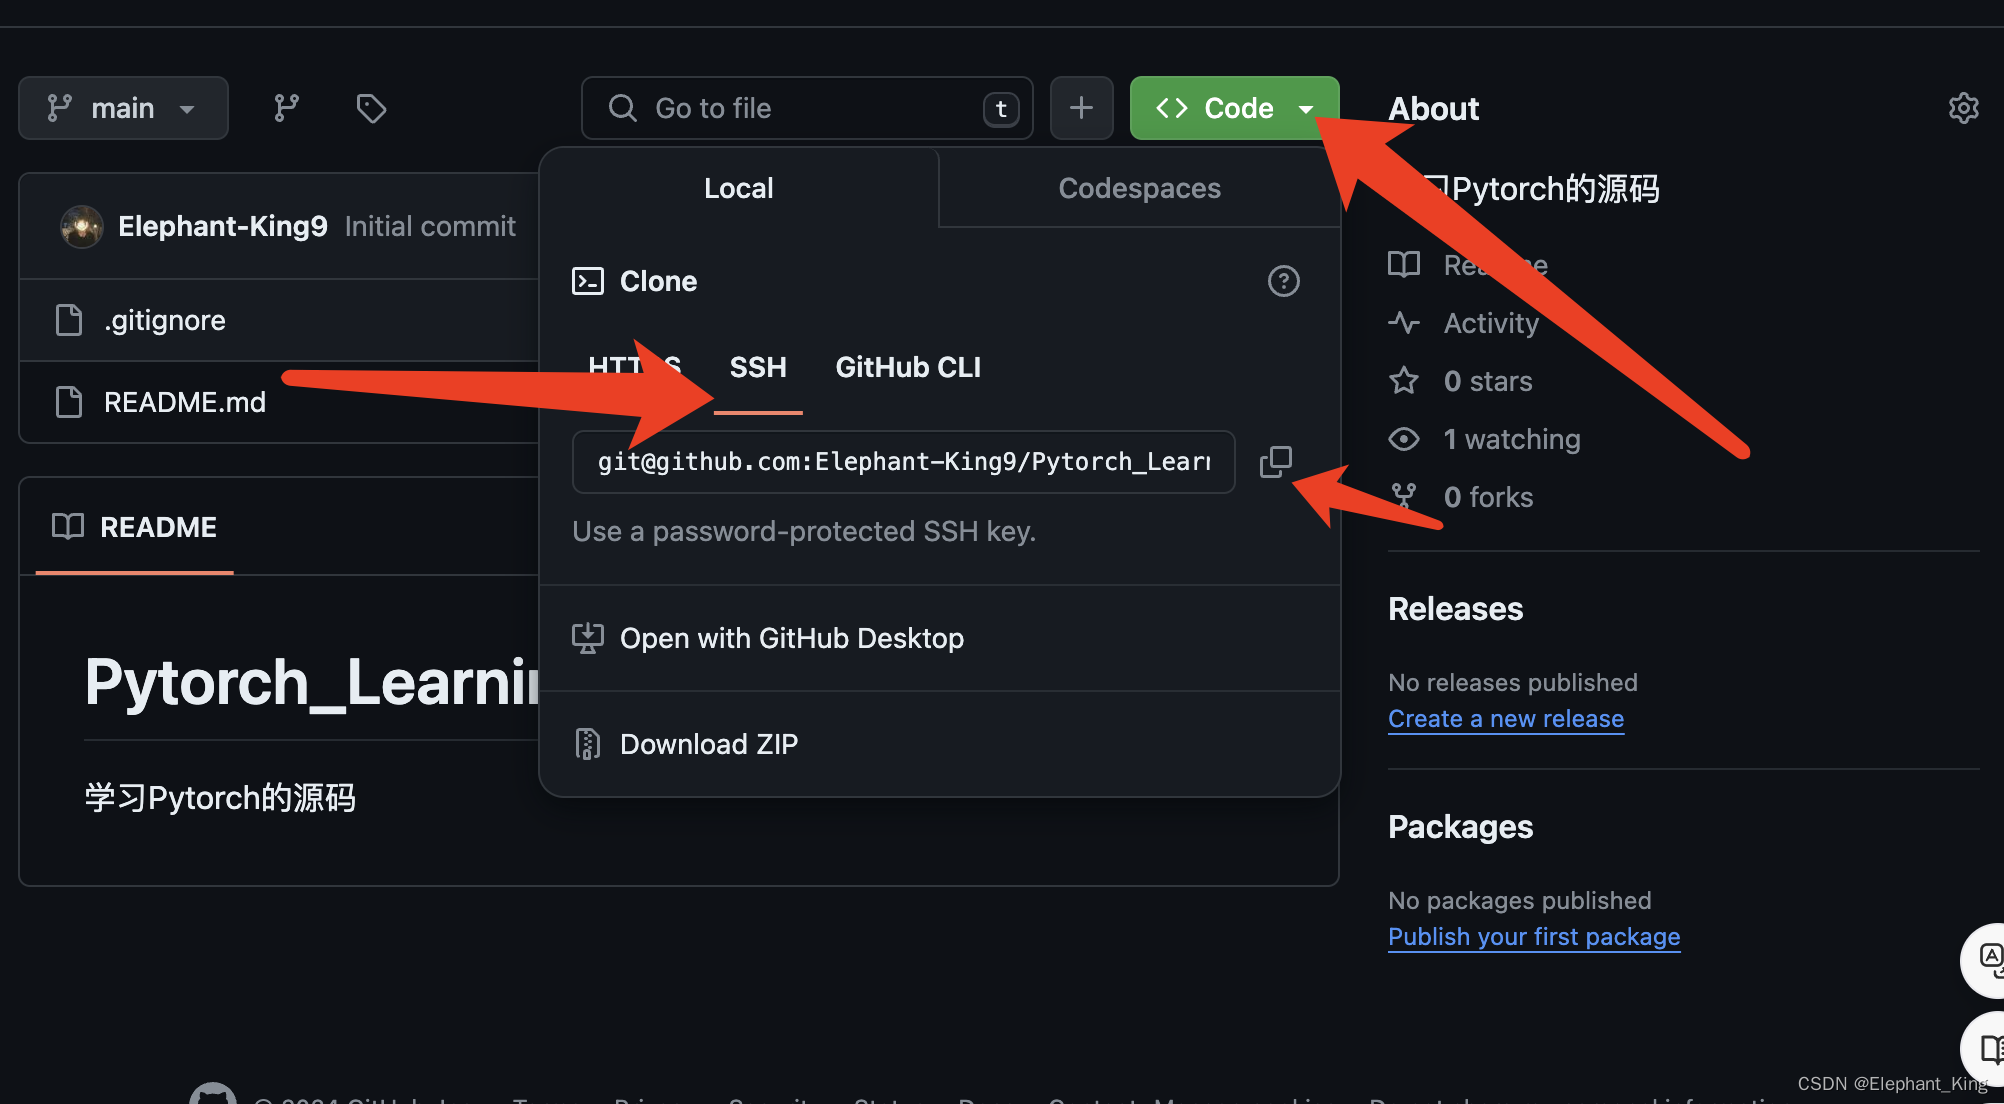
Task: Toggle the green Code dropdown button
Action: pyautogui.click(x=1234, y=108)
